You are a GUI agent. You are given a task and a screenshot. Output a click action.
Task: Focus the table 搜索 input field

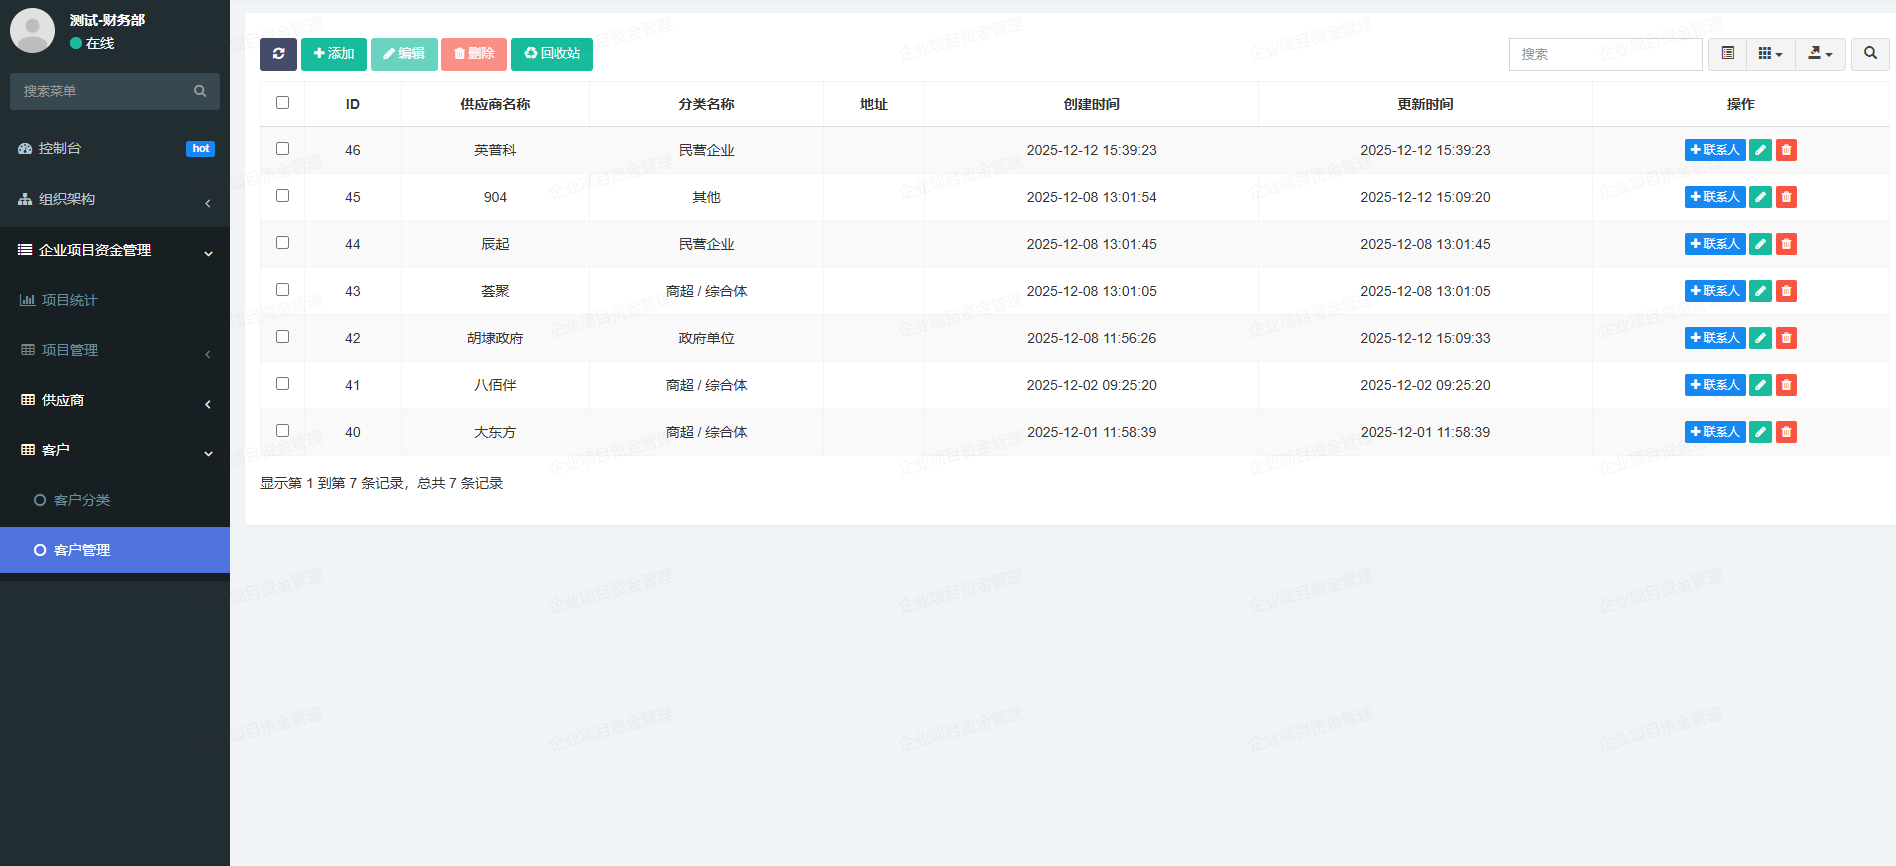pos(1605,54)
